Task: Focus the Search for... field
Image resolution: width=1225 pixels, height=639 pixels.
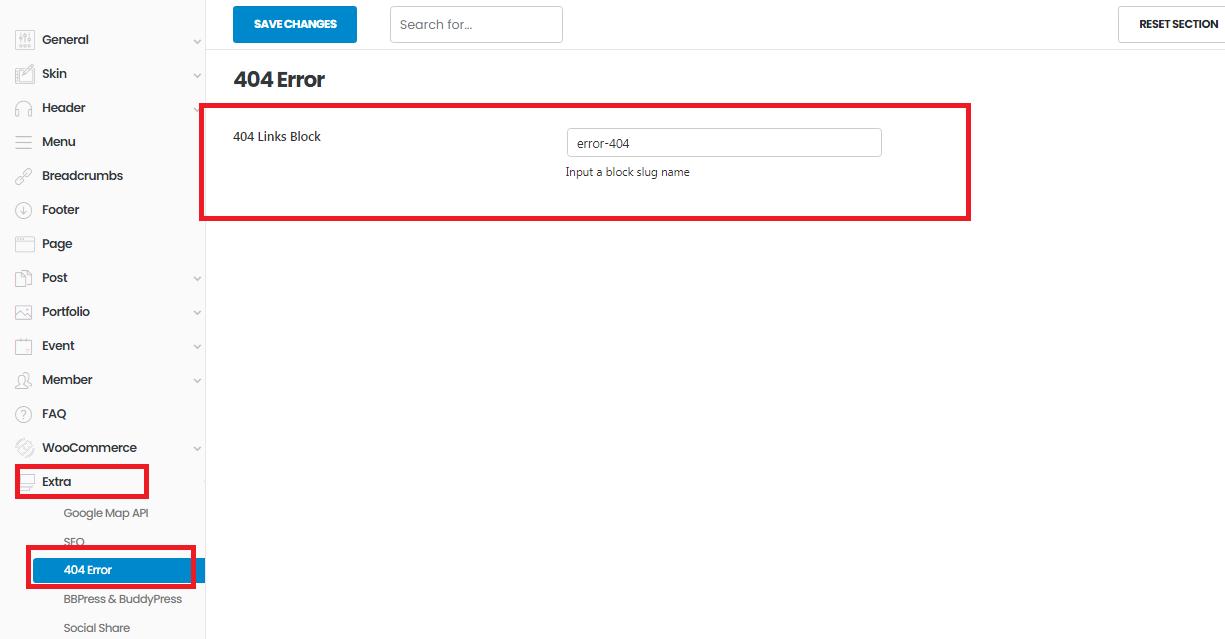Action: tap(476, 24)
